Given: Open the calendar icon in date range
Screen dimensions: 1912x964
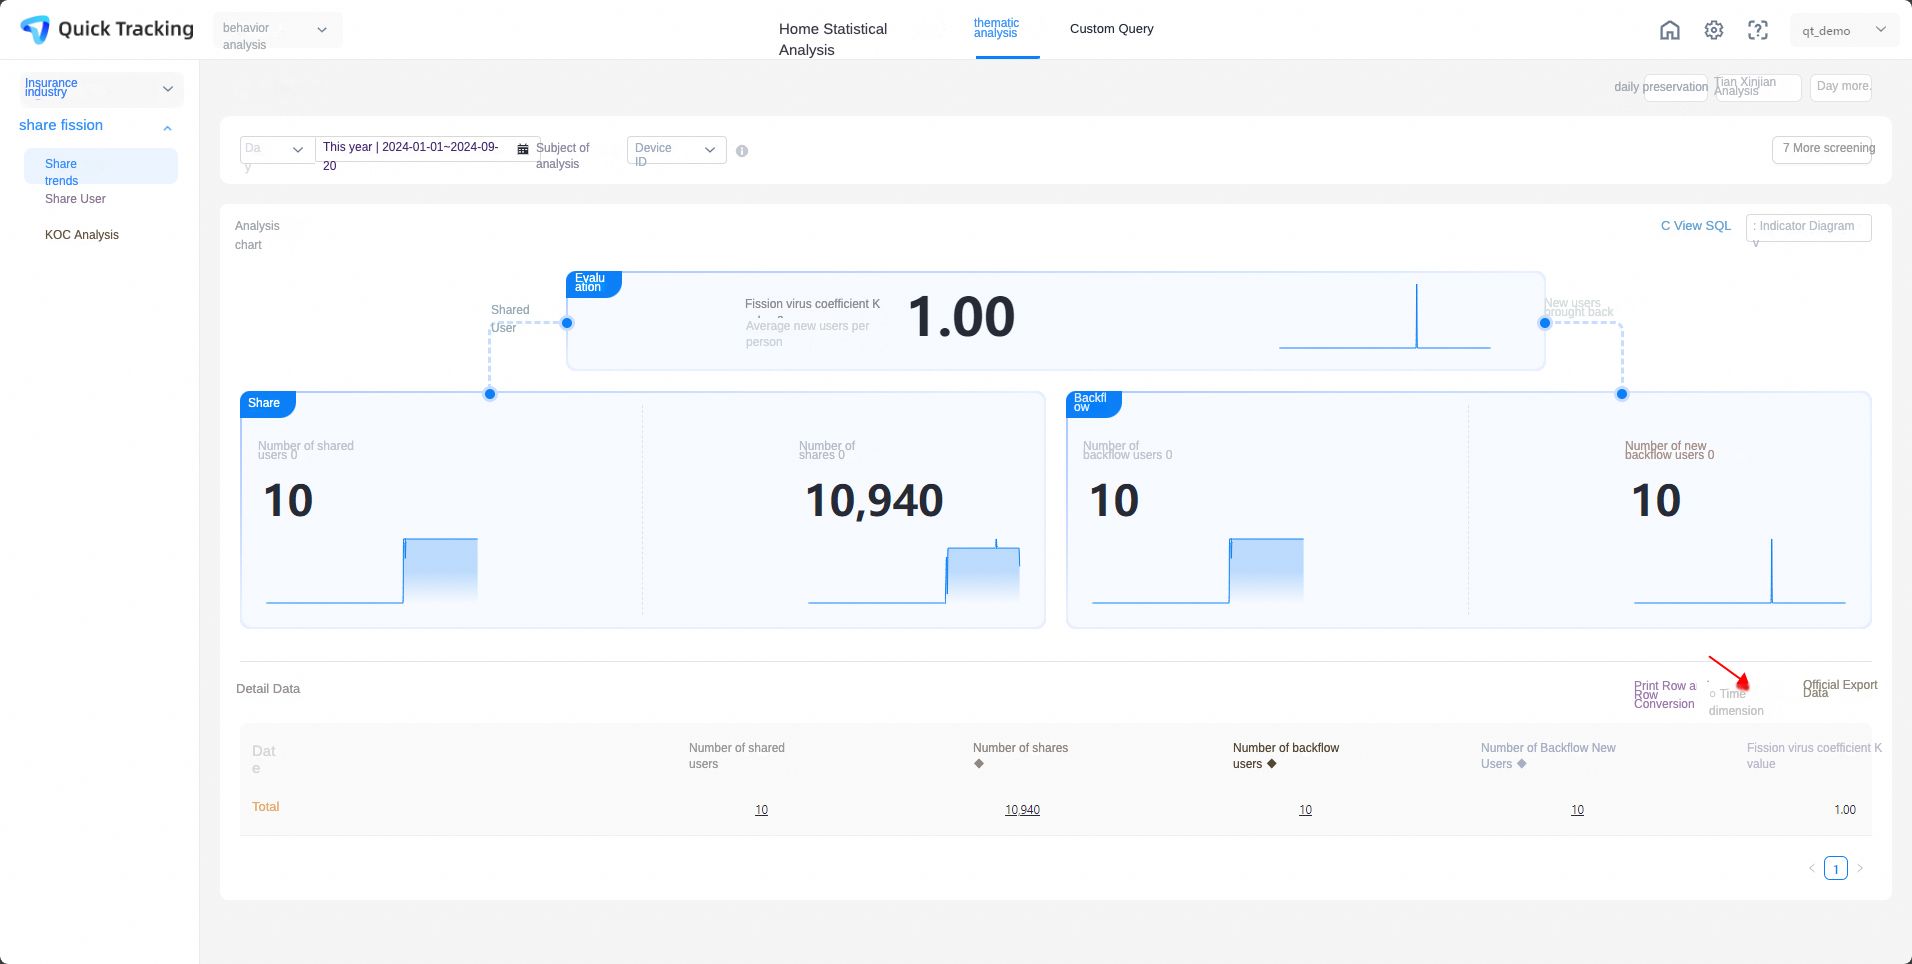Looking at the screenshot, I should pyautogui.click(x=523, y=149).
